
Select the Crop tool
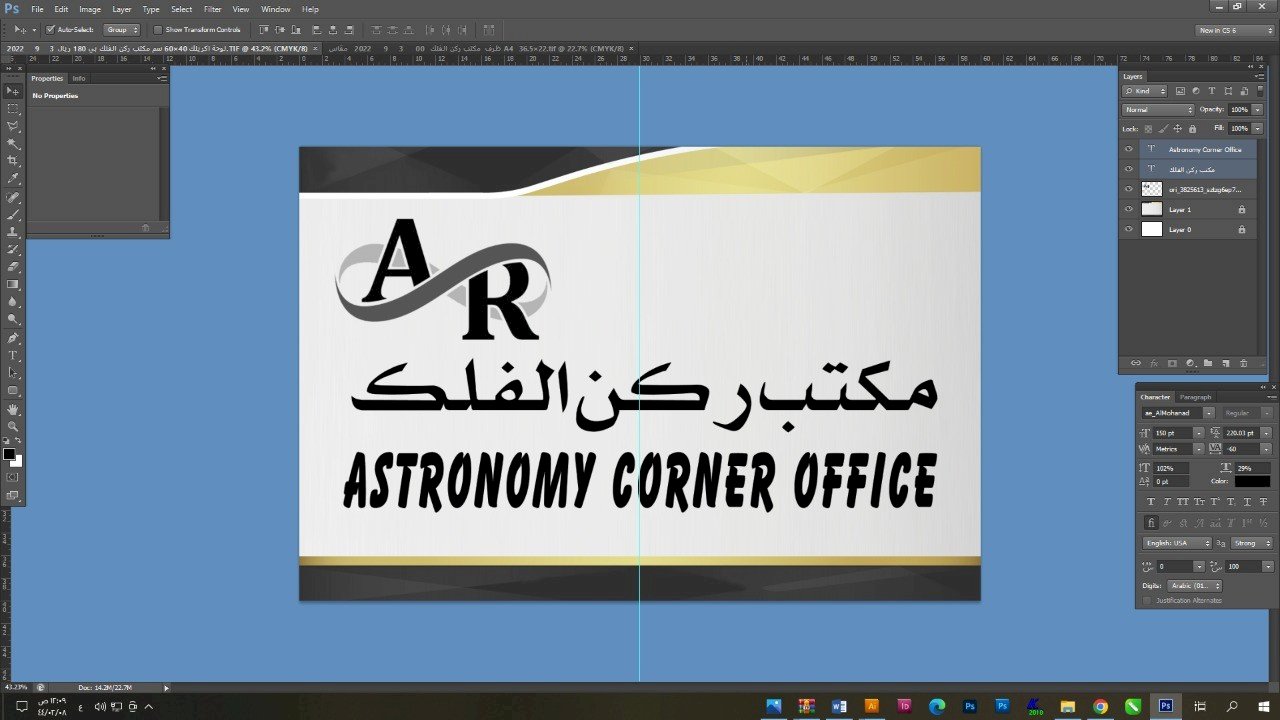pyautogui.click(x=13, y=160)
